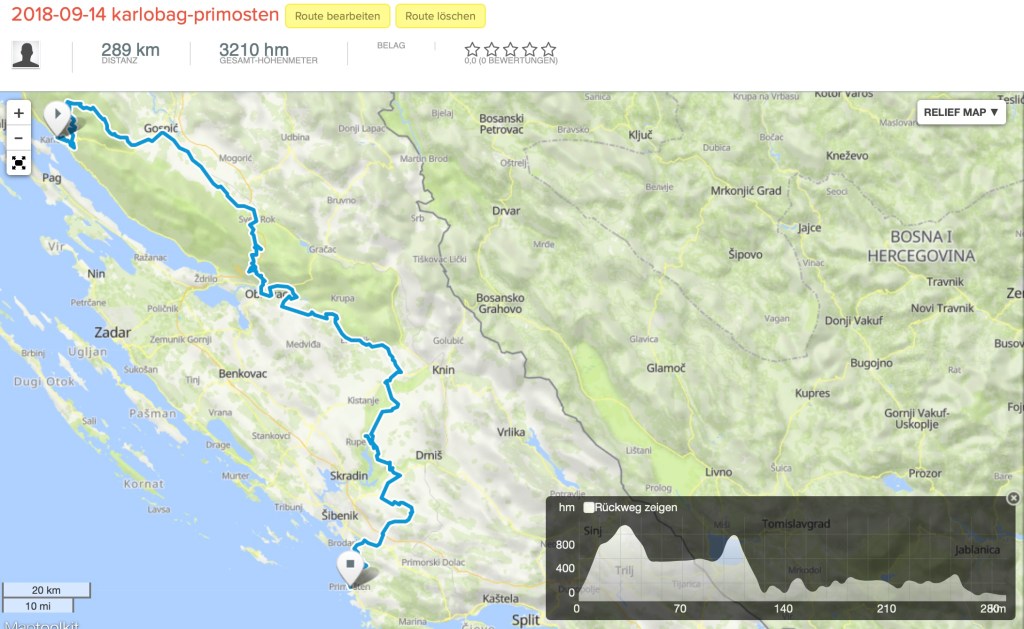Image resolution: width=1024 pixels, height=629 pixels.
Task: Click the route end marker pin
Action: pos(350,565)
